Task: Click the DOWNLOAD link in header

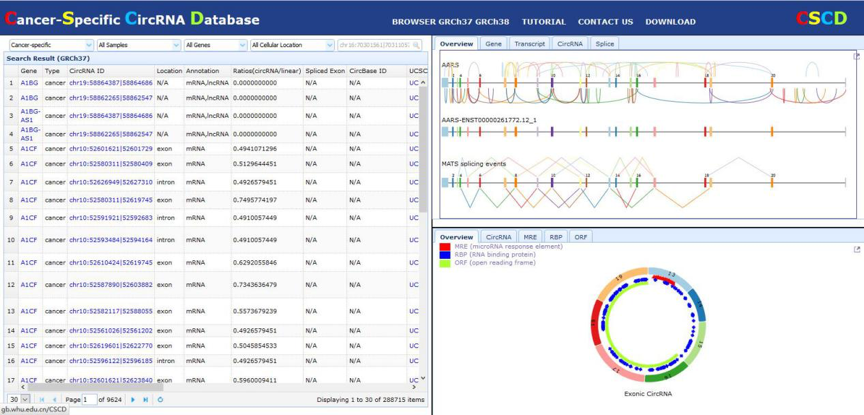Action: tap(670, 21)
